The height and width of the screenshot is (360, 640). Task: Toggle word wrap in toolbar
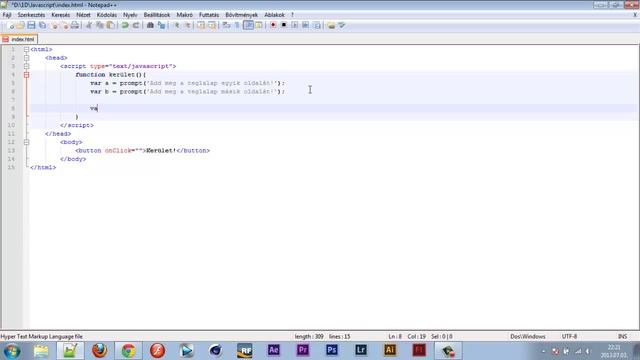226,25
